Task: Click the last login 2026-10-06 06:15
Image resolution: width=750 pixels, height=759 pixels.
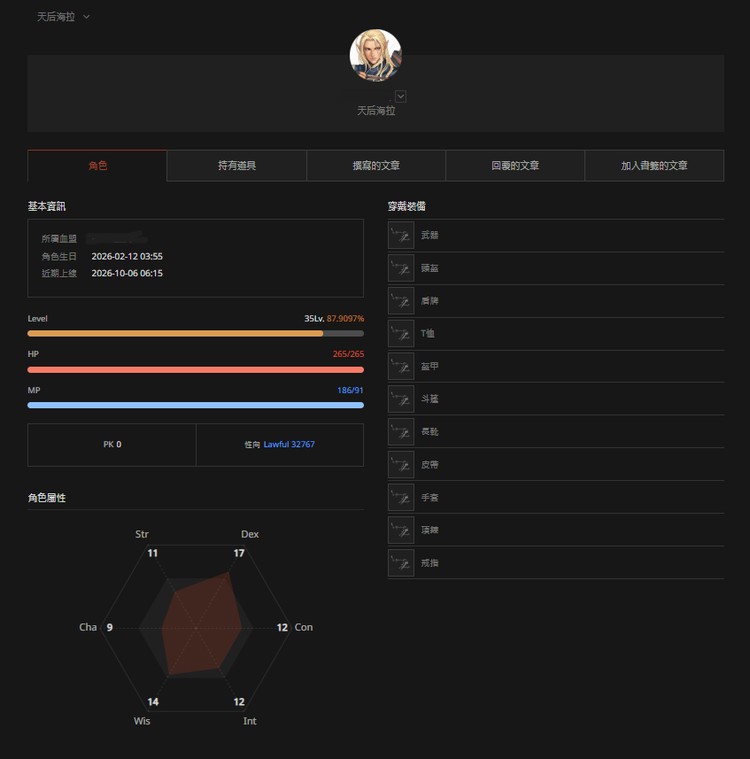Action: (127, 273)
